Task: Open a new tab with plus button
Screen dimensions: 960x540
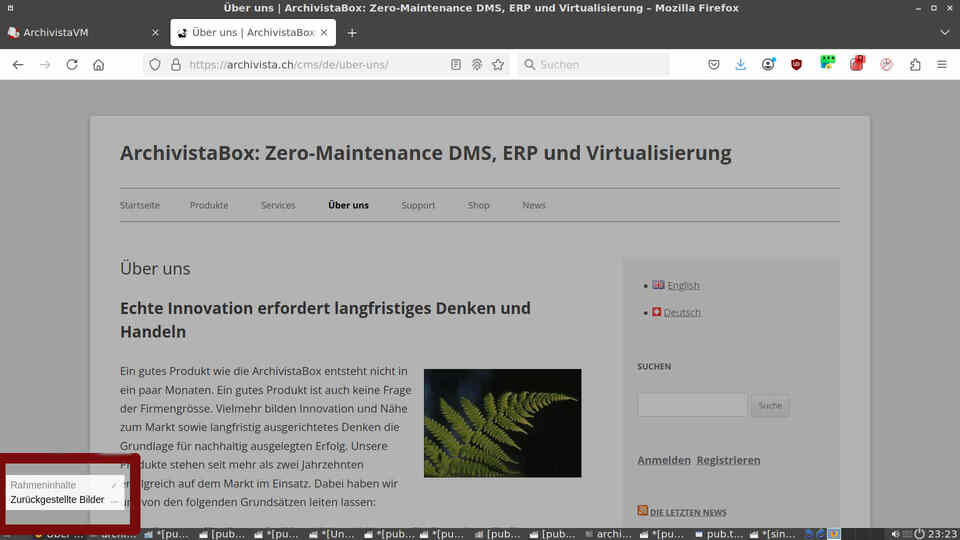Action: [351, 33]
